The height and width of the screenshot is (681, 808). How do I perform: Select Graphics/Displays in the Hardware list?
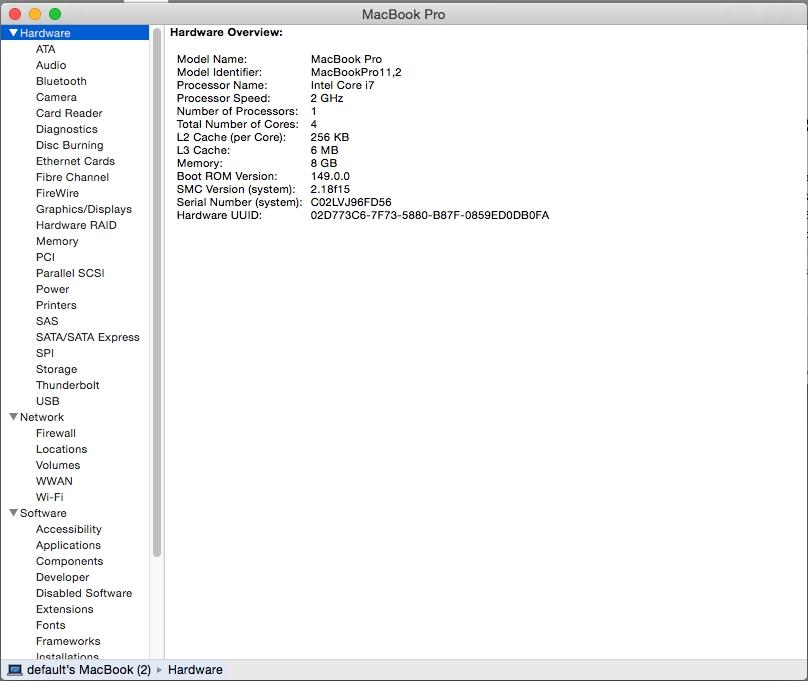84,209
